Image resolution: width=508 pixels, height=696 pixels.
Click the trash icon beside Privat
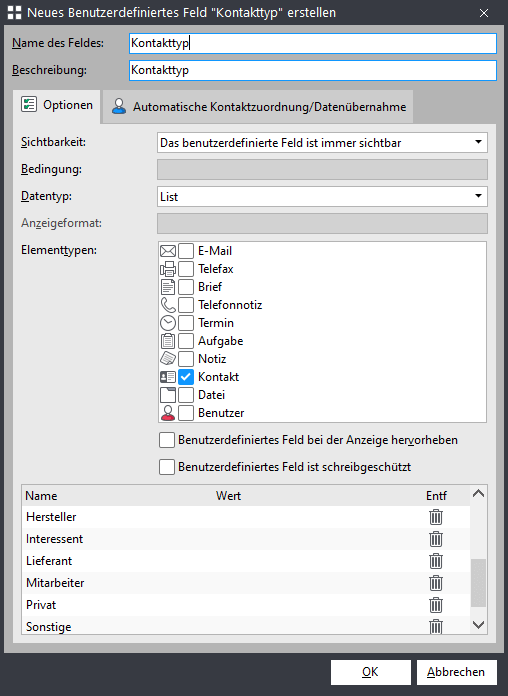[436, 605]
